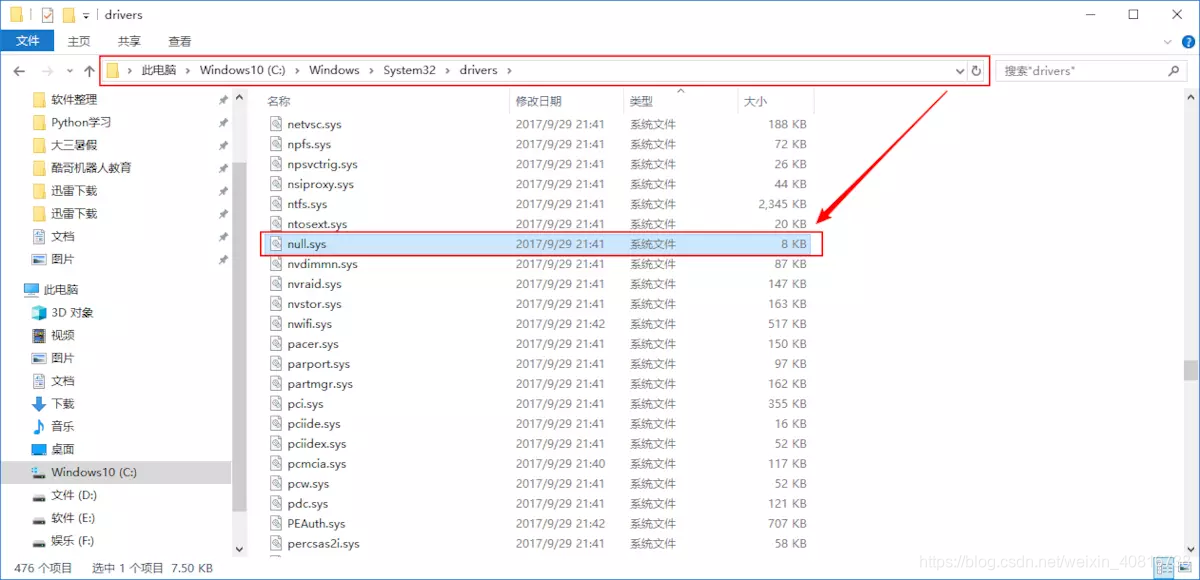The image size is (1200, 580).
Task: Open the chevron after Windows10 (C:) in the breadcrumb
Action: pyautogui.click(x=296, y=71)
